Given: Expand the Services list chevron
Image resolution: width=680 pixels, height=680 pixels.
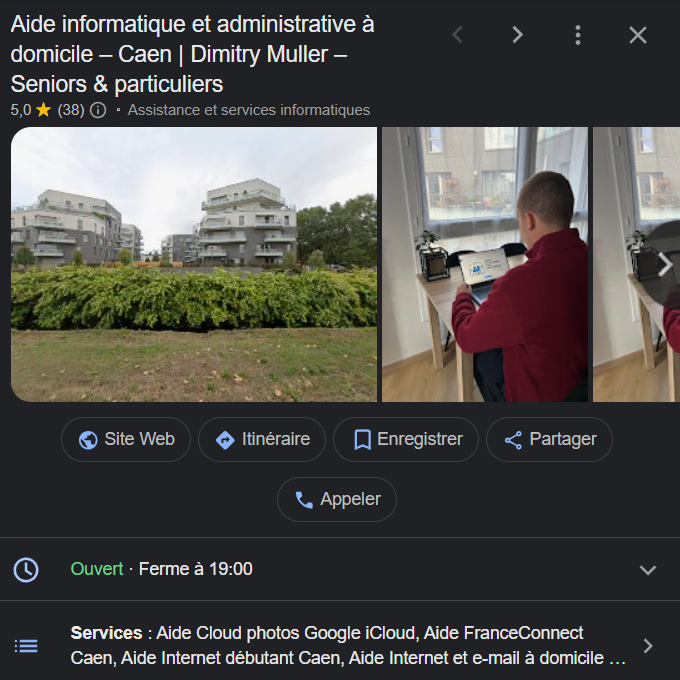Looking at the screenshot, I should click(x=648, y=646).
